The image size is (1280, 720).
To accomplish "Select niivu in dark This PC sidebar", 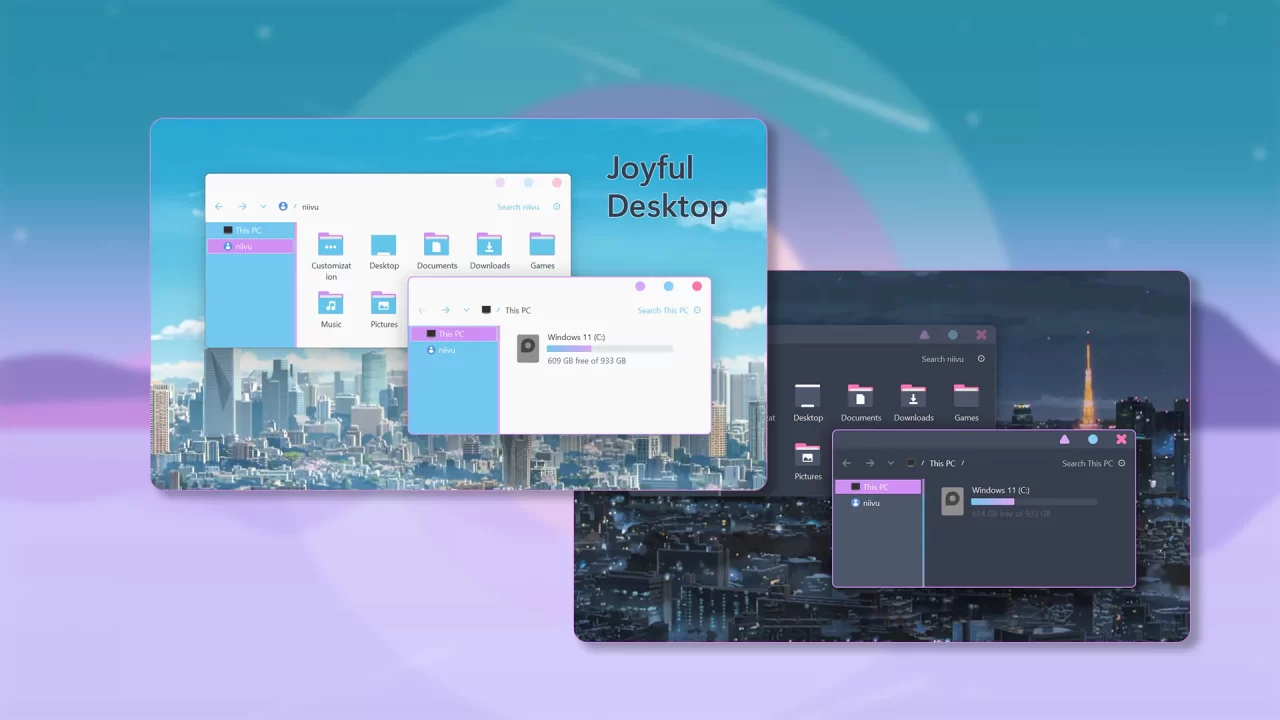I will (878, 503).
